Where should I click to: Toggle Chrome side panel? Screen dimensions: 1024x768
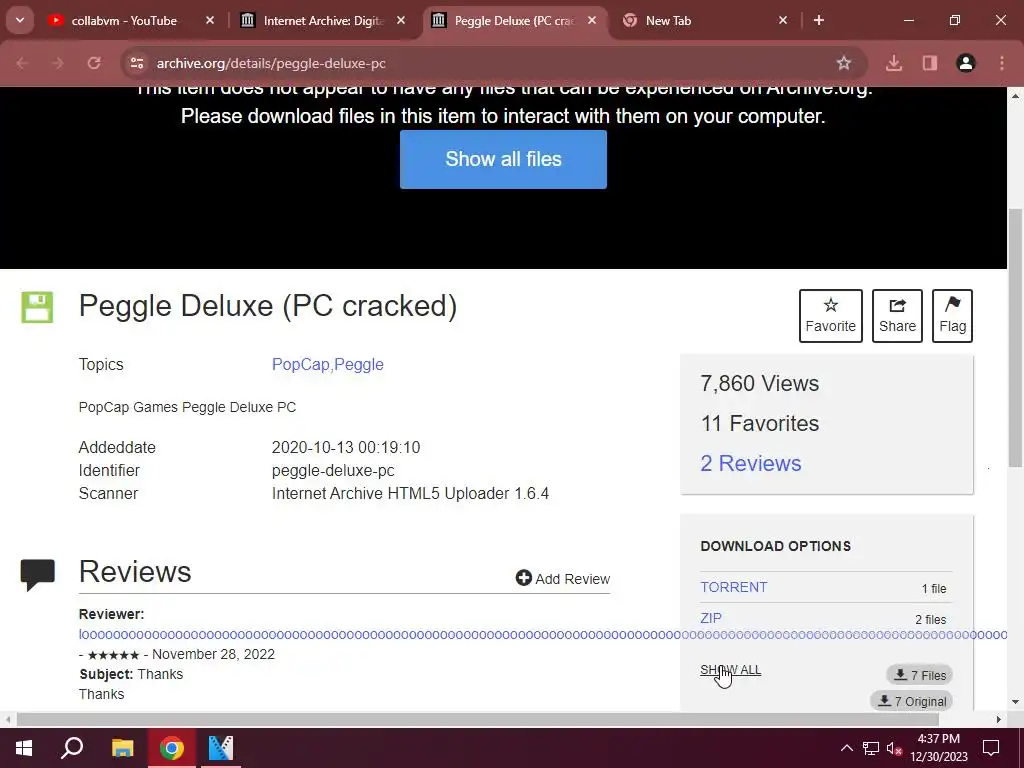click(930, 63)
